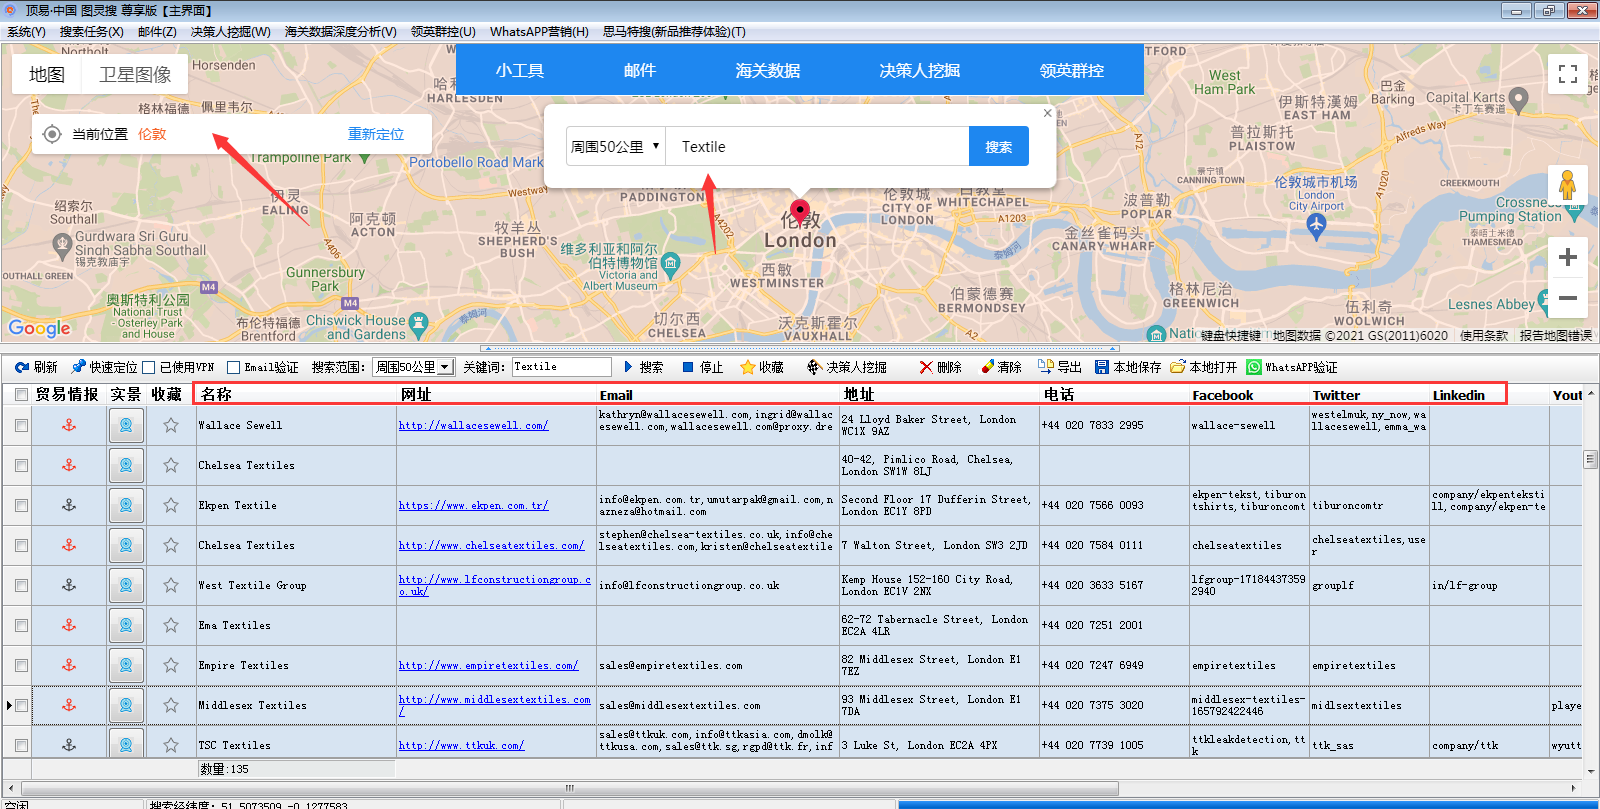Check the Wallace Sewell row checkbox
The image size is (1600, 809).
[x=21, y=425]
